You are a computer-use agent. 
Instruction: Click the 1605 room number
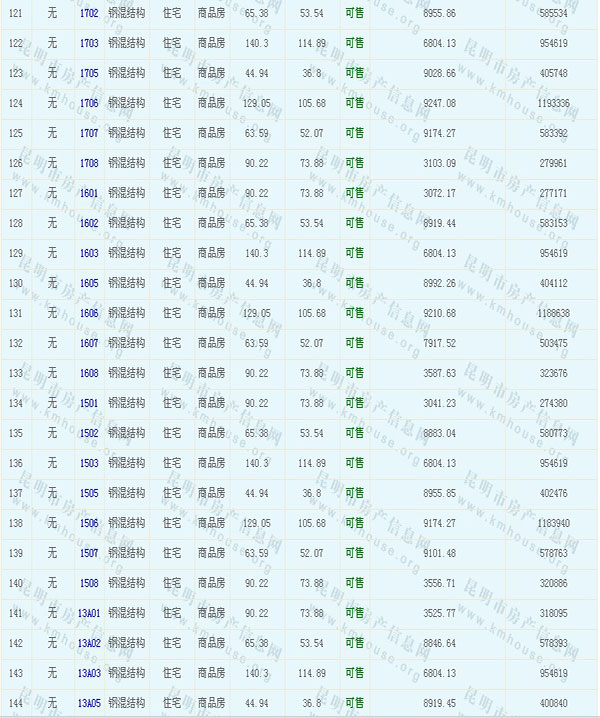tap(89, 284)
